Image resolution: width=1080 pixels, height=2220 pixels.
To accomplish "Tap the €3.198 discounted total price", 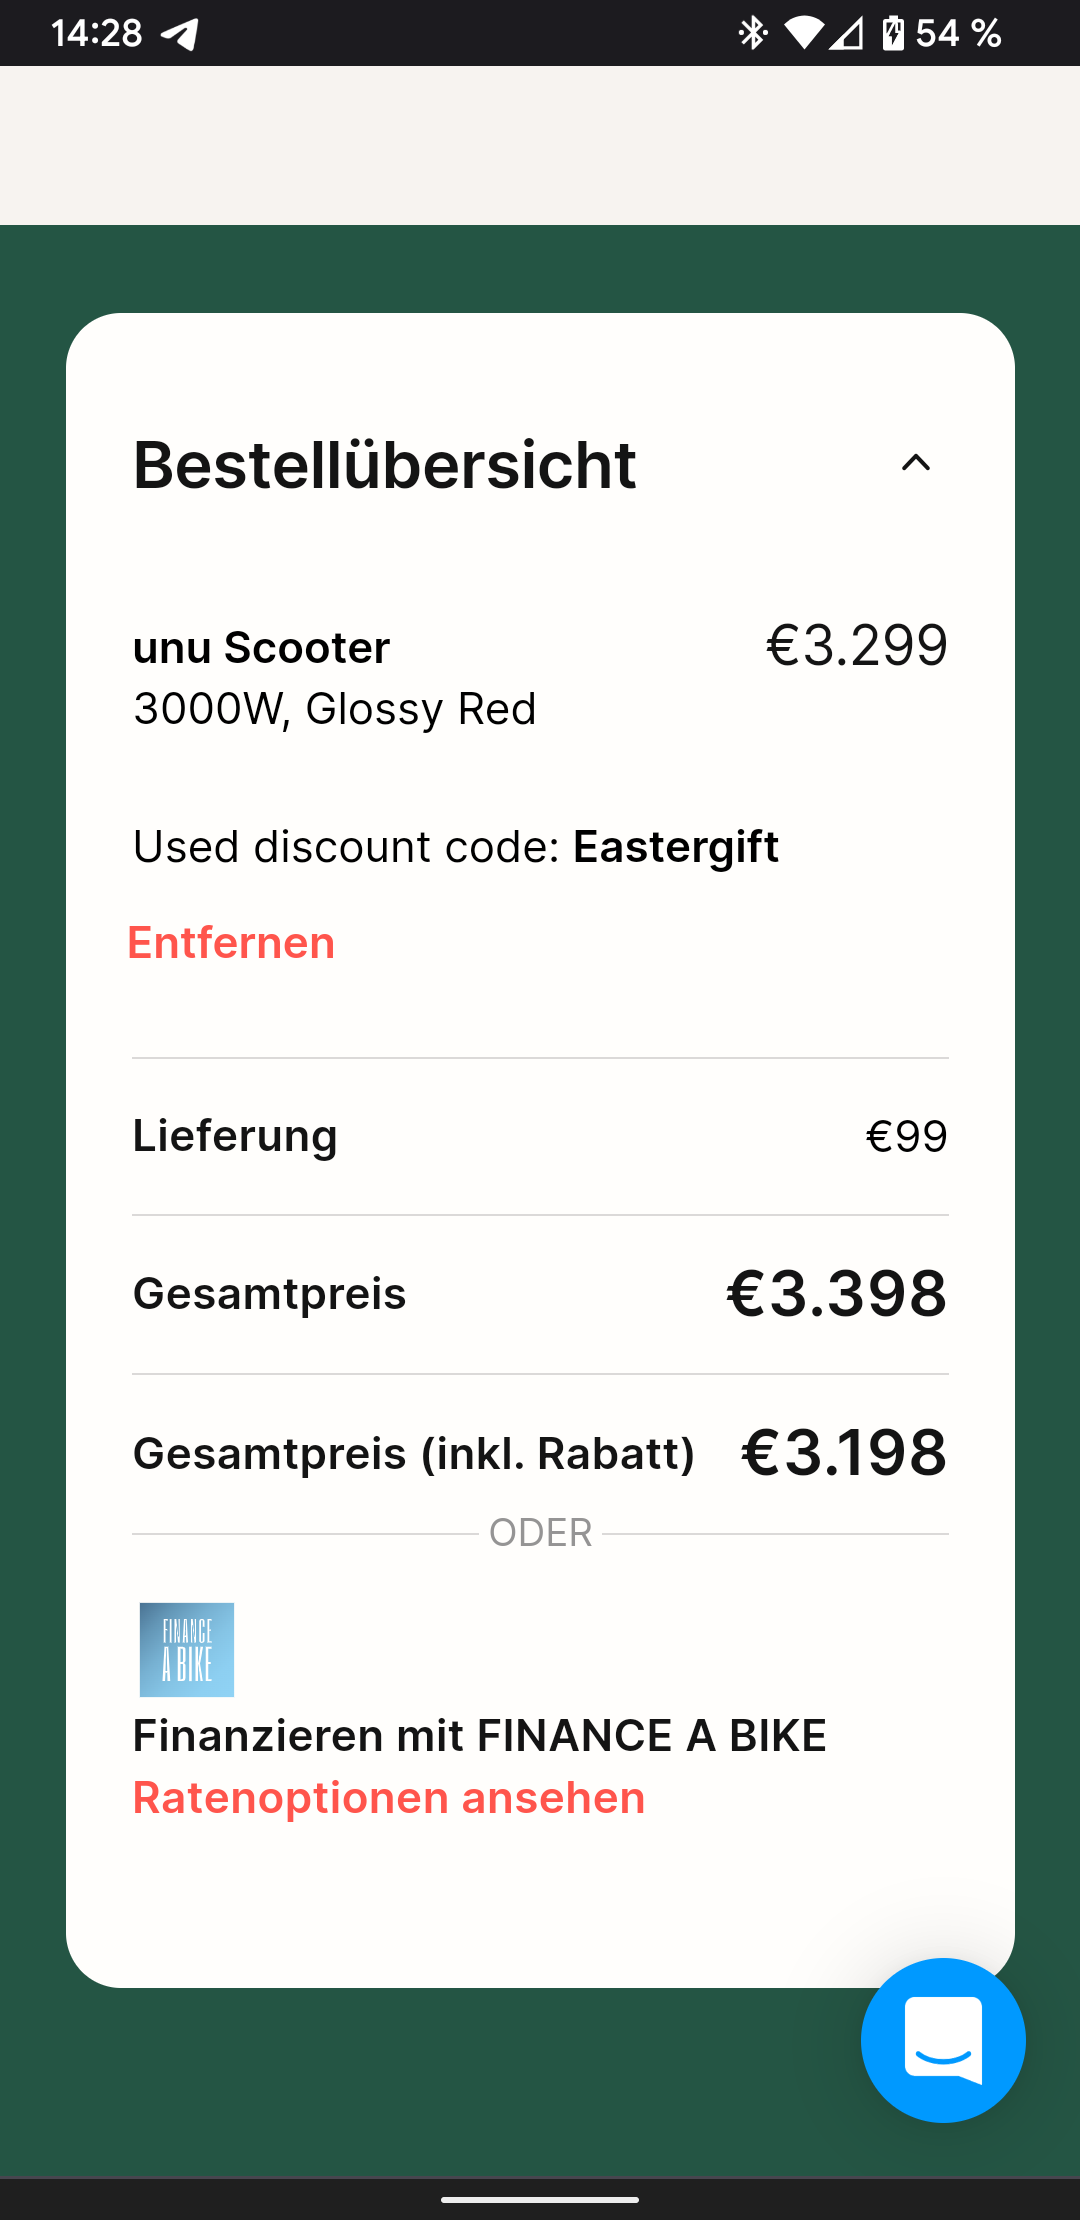I will [x=843, y=1452].
